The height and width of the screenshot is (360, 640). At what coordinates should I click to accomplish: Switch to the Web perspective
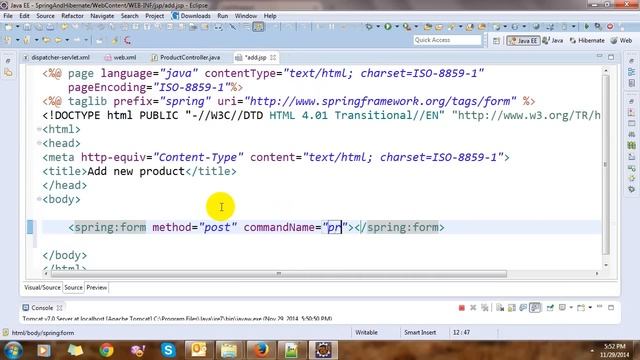point(622,40)
